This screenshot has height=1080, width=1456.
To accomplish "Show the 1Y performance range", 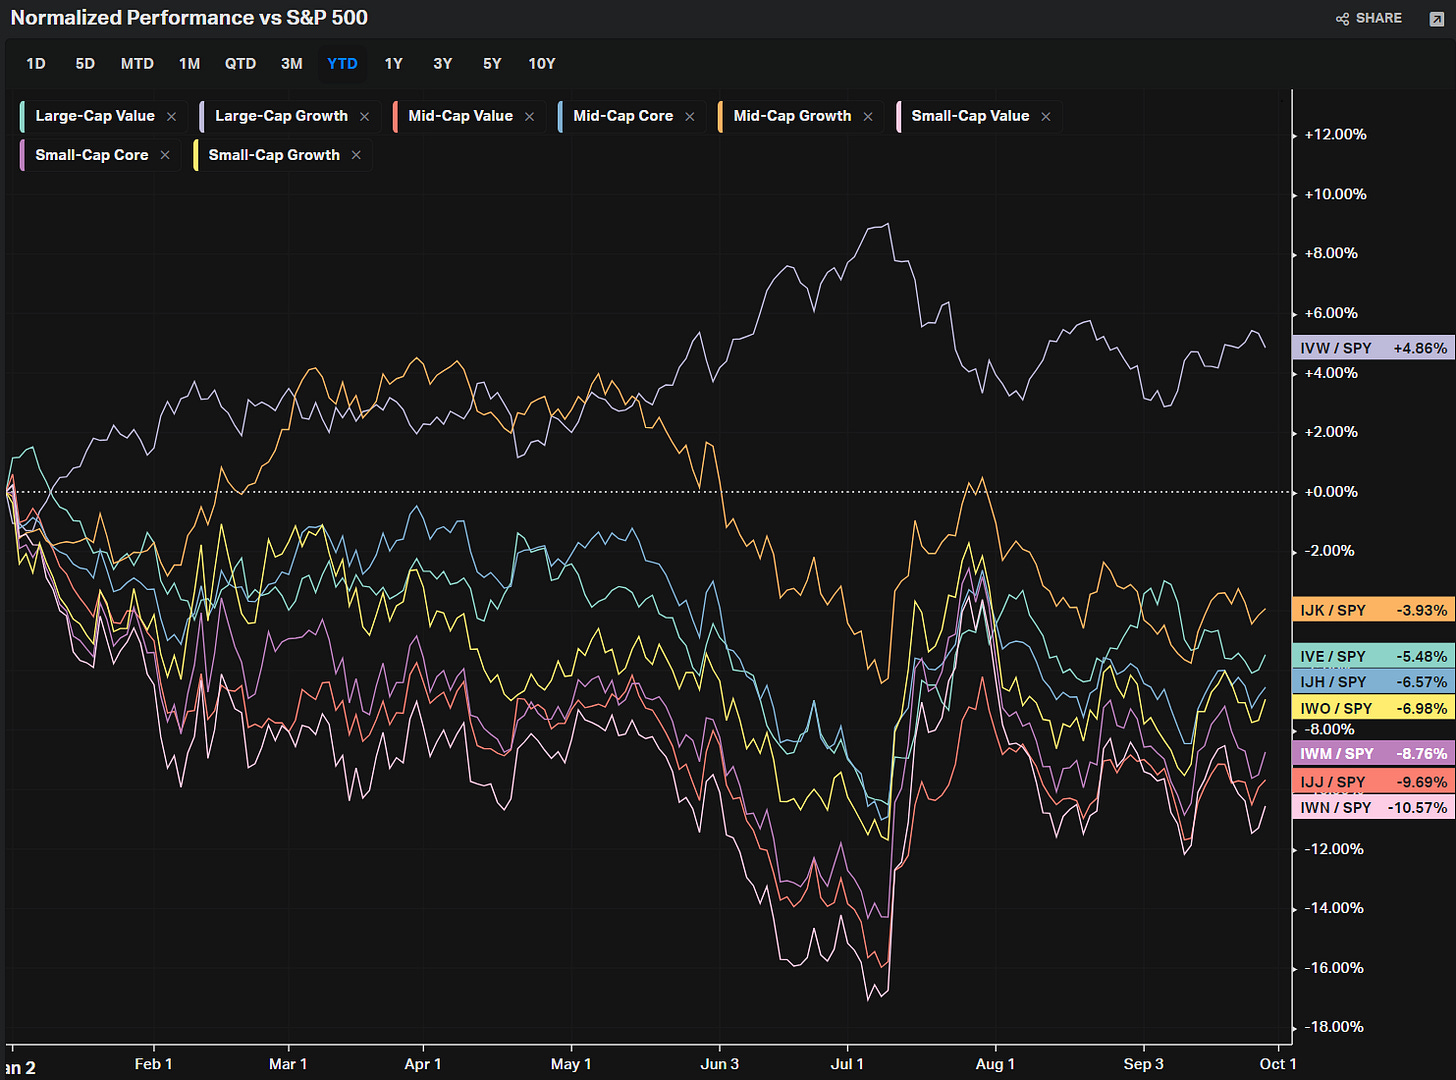I will [x=394, y=64].
